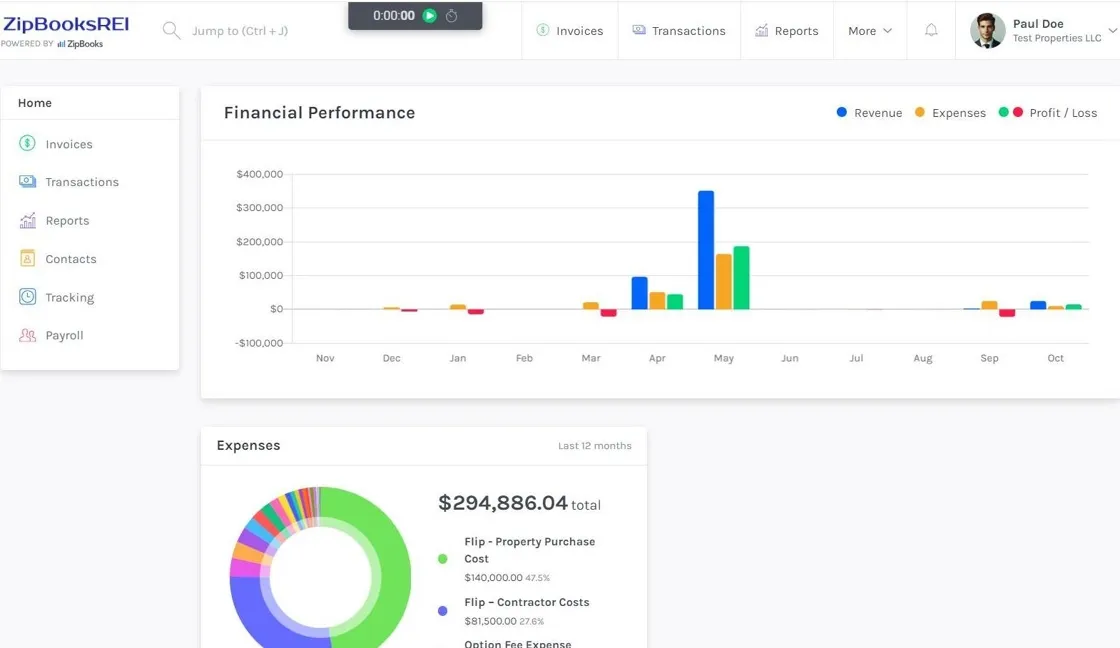Viewport: 1120px width, 648px height.
Task: Open Invoices in the top navigation
Action: coord(569,31)
